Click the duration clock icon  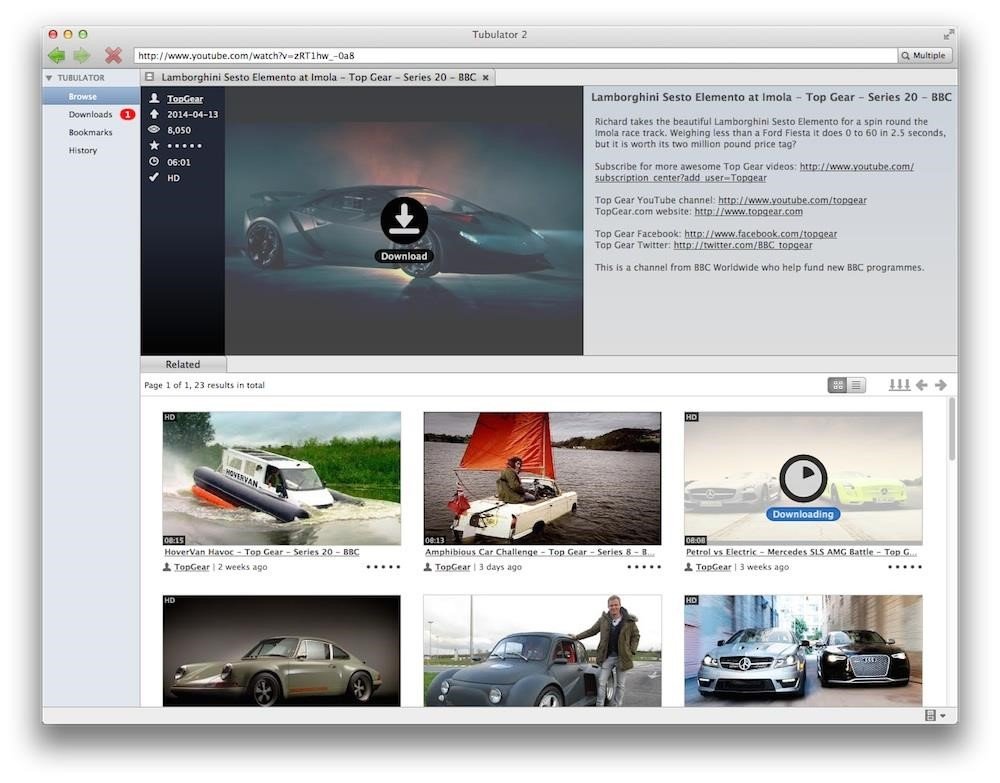pyautogui.click(x=154, y=161)
